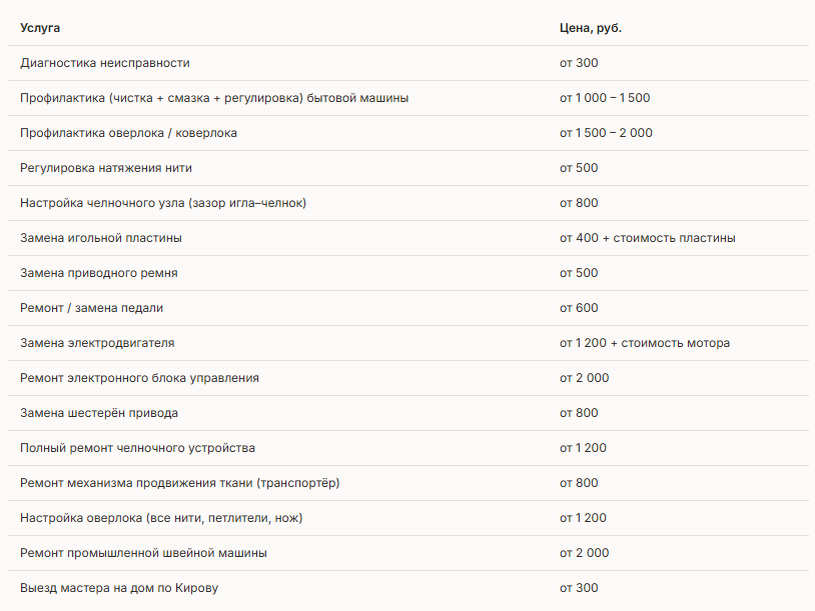
Task: Click 'Замена шестерён привода' service
Action: click(99, 413)
